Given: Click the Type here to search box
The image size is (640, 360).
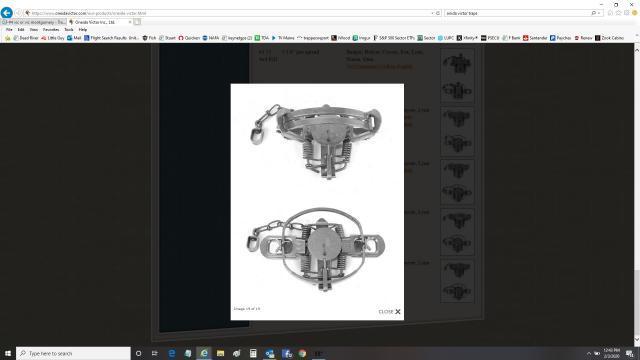Looking at the screenshot, I should pyautogui.click(x=73, y=353).
